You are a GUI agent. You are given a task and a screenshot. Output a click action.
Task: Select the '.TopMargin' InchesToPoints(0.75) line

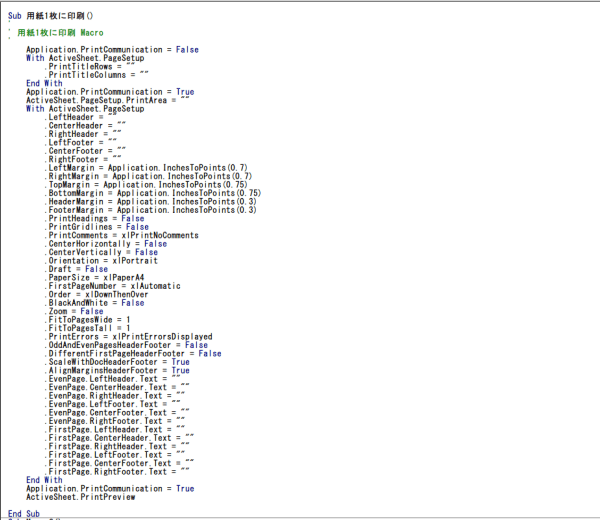pyautogui.click(x=146, y=184)
